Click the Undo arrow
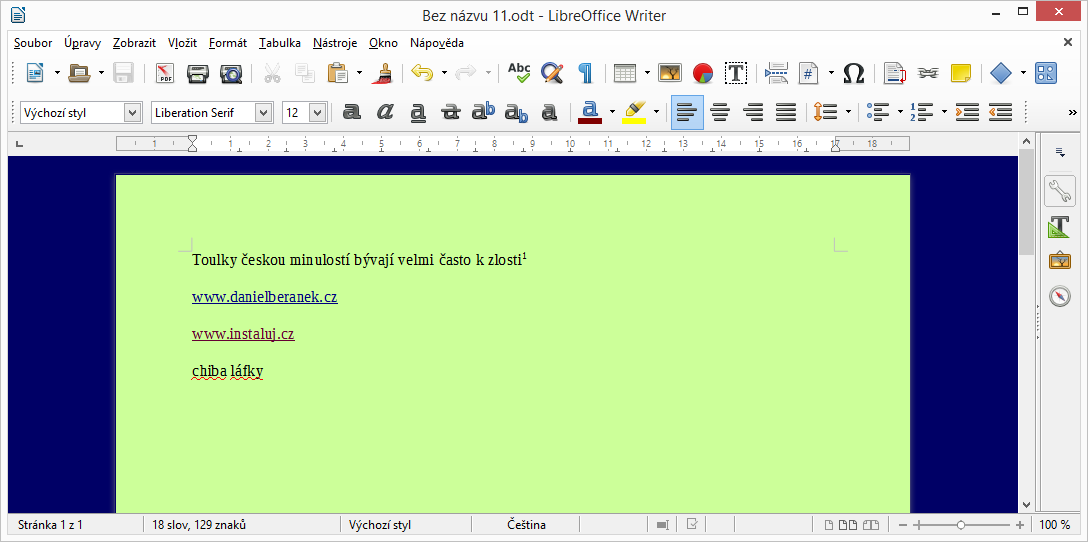1088x542 pixels. (x=422, y=72)
